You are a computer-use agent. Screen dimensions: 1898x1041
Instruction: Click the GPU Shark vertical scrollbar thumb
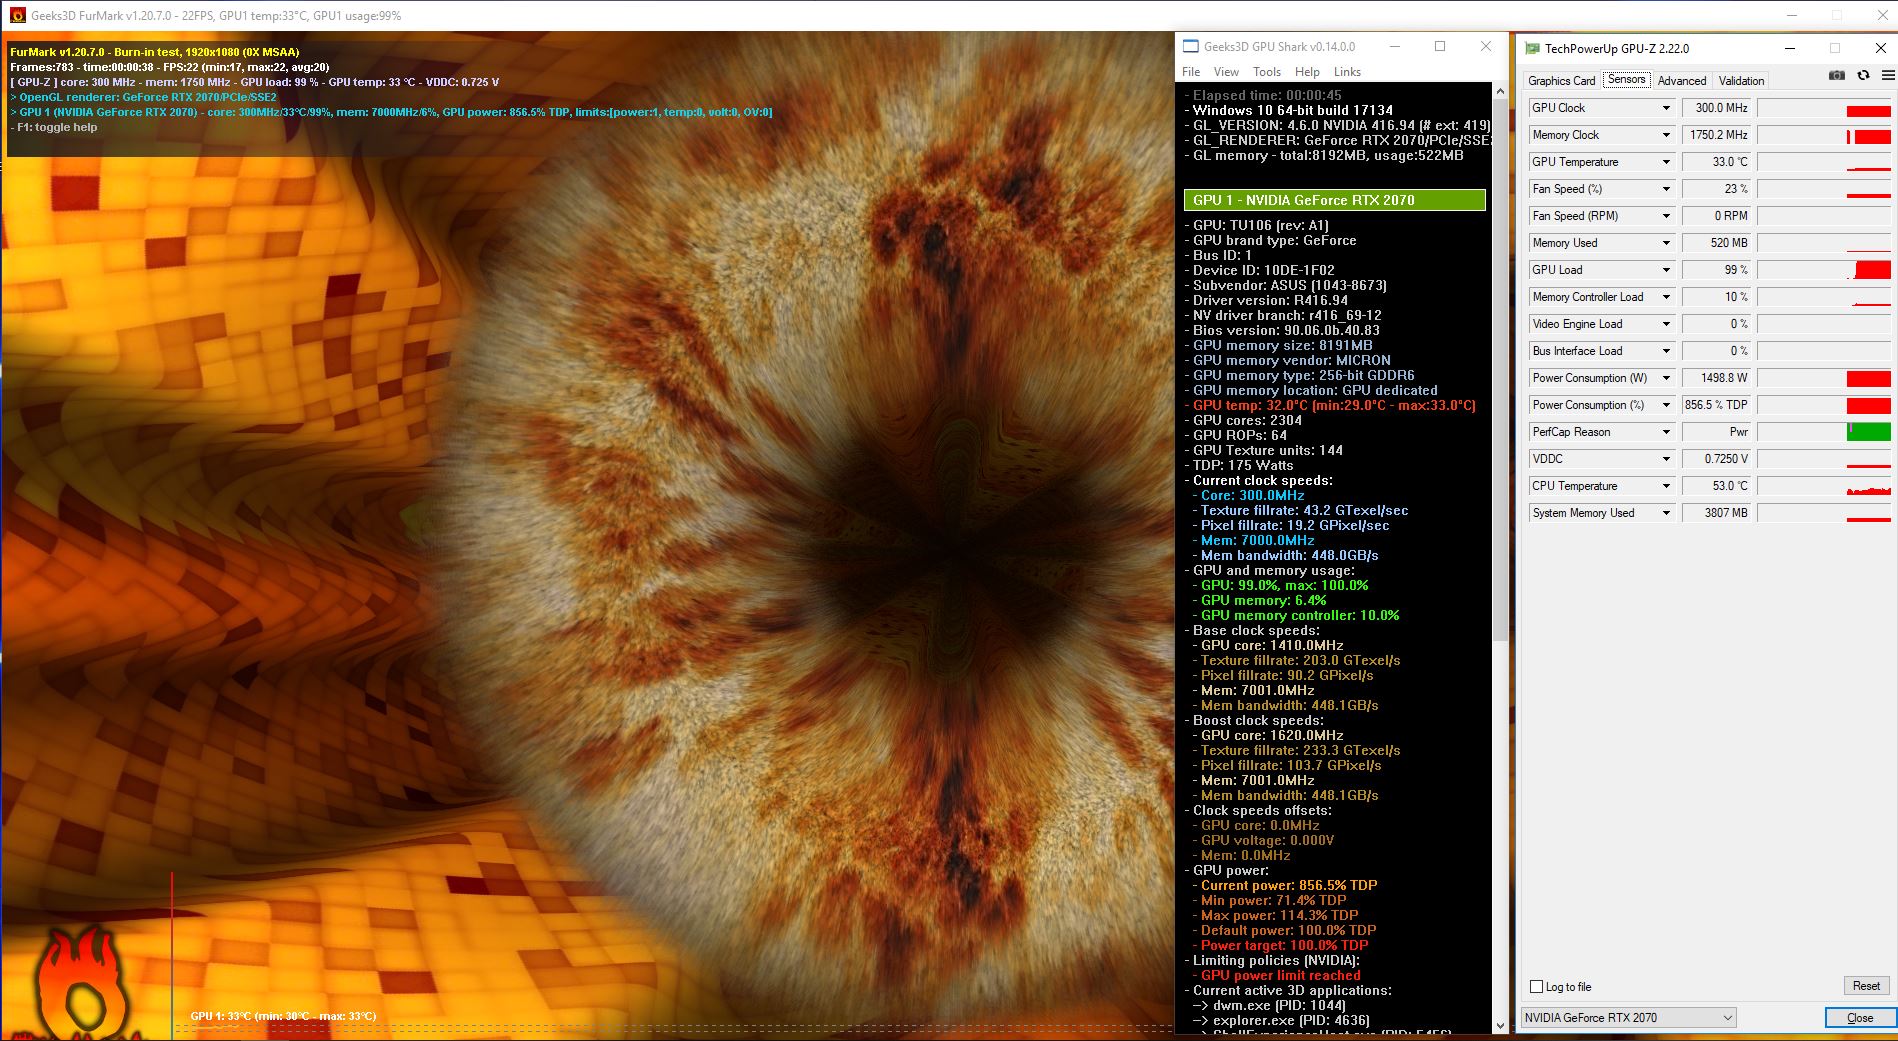tap(1499, 370)
